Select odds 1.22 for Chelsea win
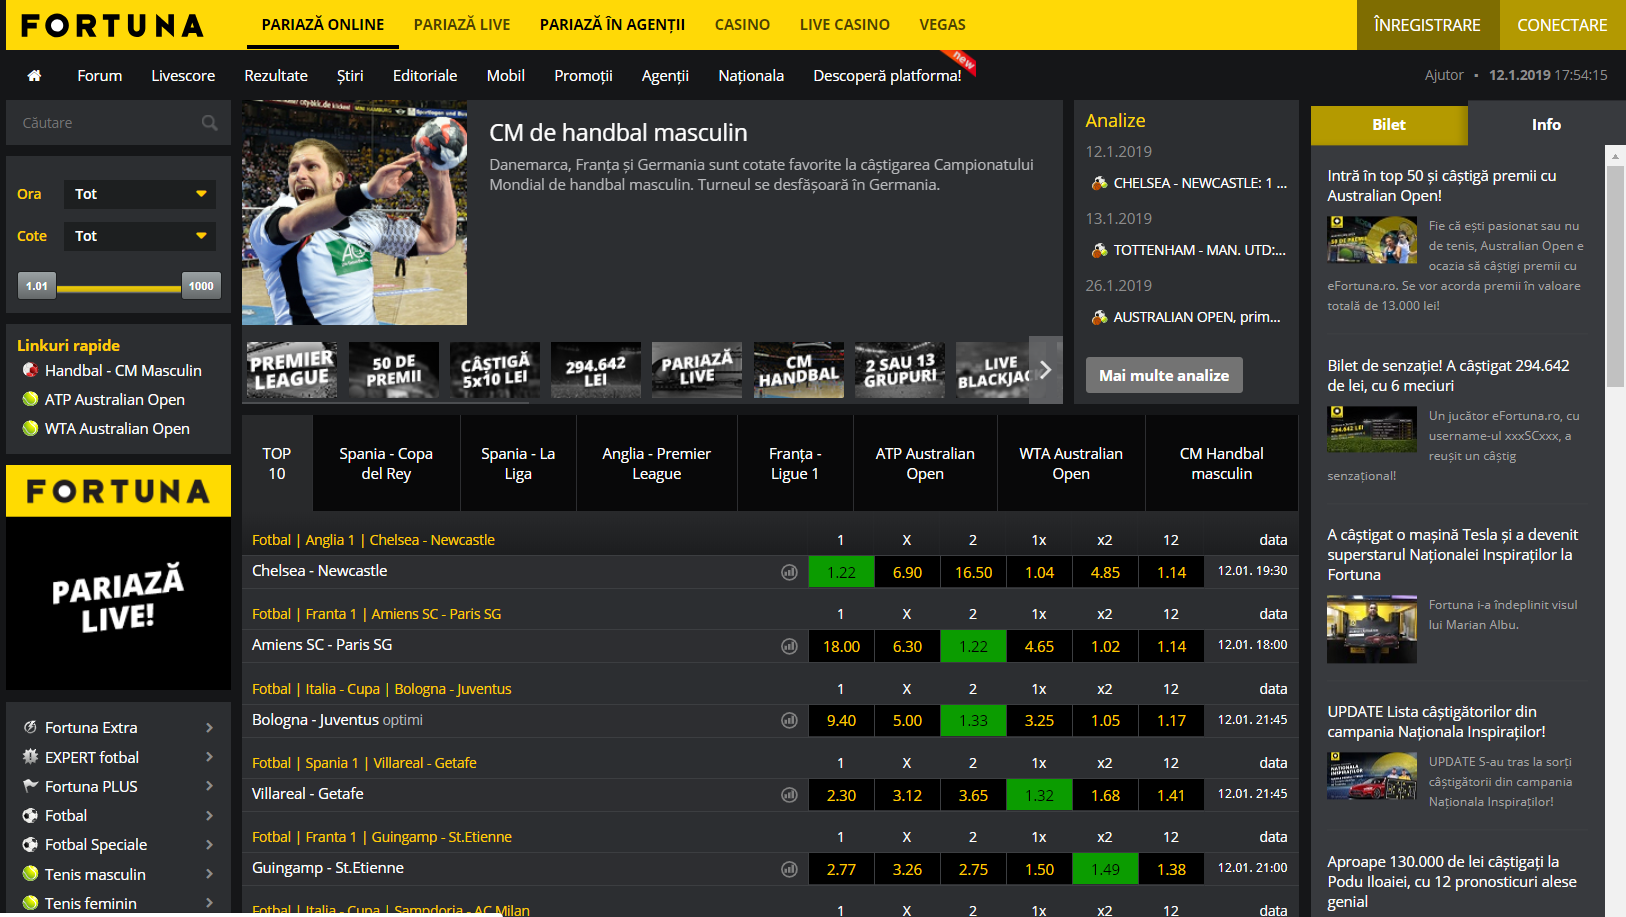Screen dimensions: 1626x917 coord(841,572)
